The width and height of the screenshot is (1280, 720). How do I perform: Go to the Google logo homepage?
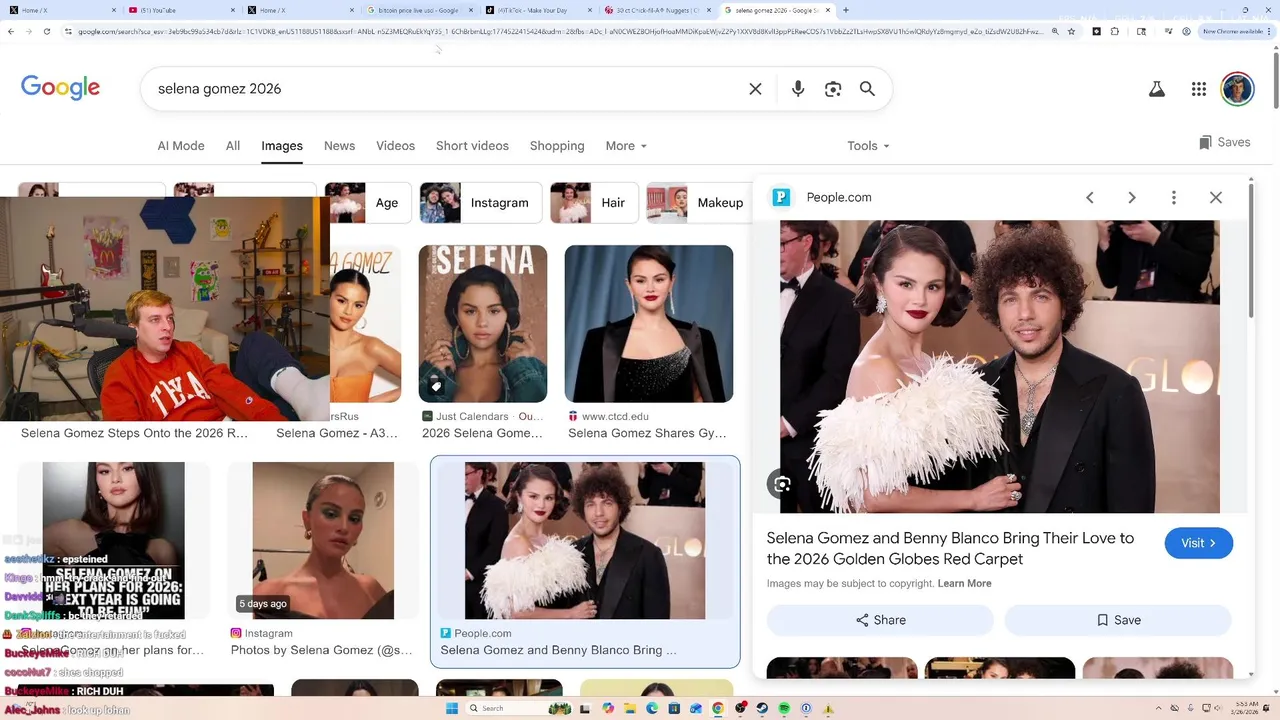[60, 88]
